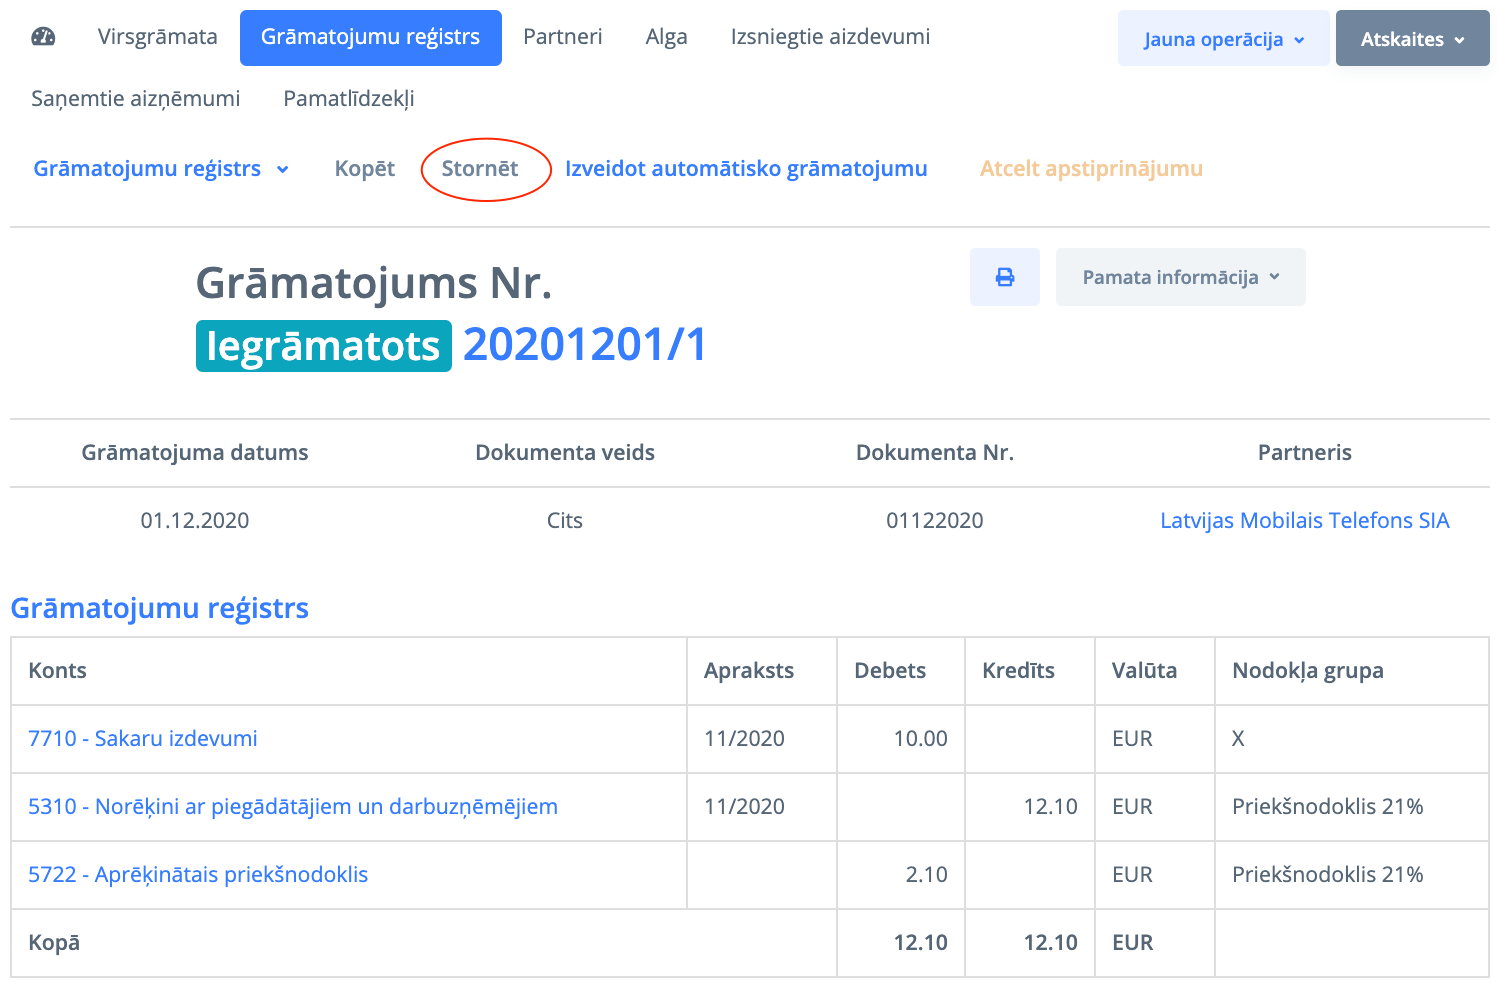
Task: Click the Kopēt action
Action: pos(365,169)
